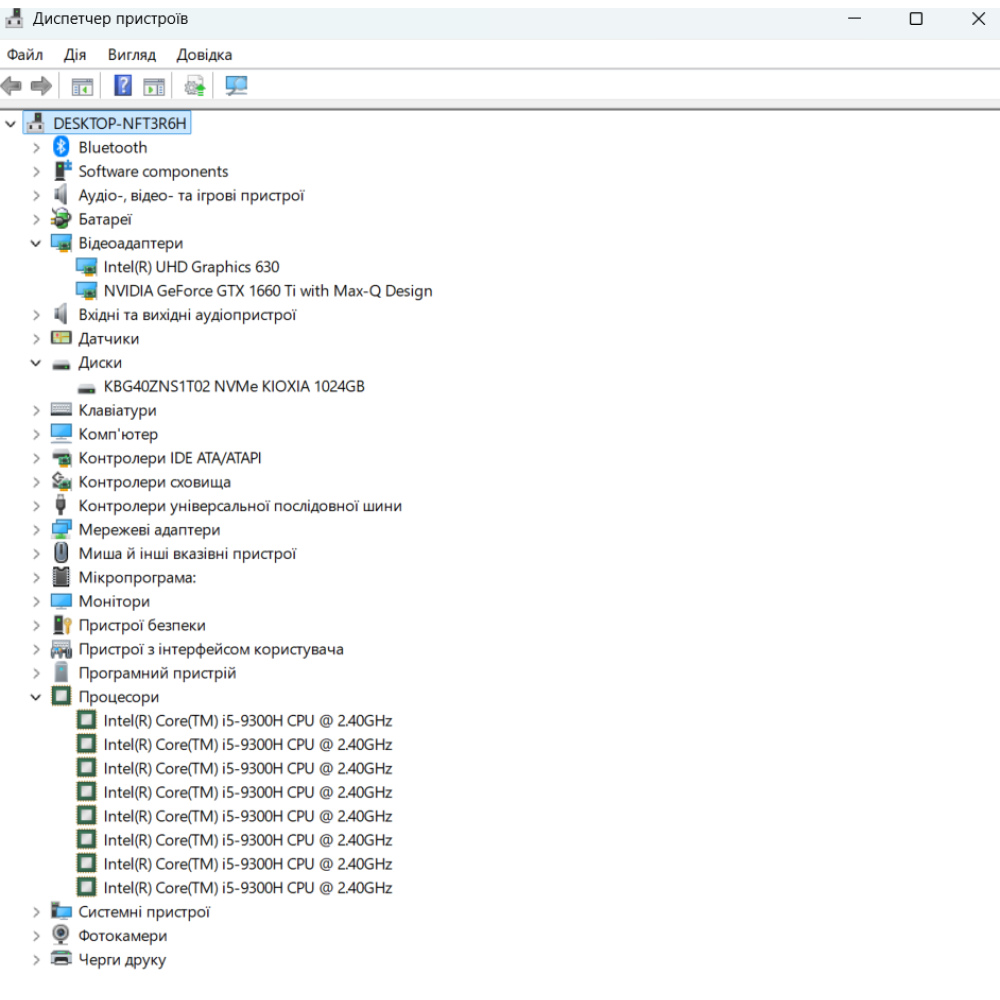Open the Довідка menu
Viewport: 1000px width, 1000px height.
click(x=204, y=55)
